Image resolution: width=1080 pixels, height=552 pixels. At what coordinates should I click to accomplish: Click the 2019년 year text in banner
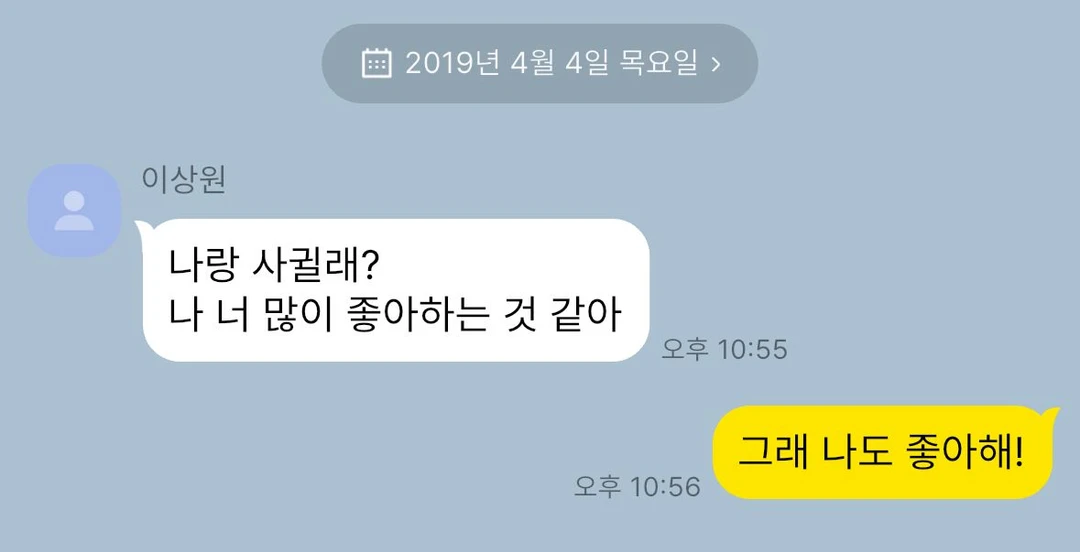click(x=452, y=64)
